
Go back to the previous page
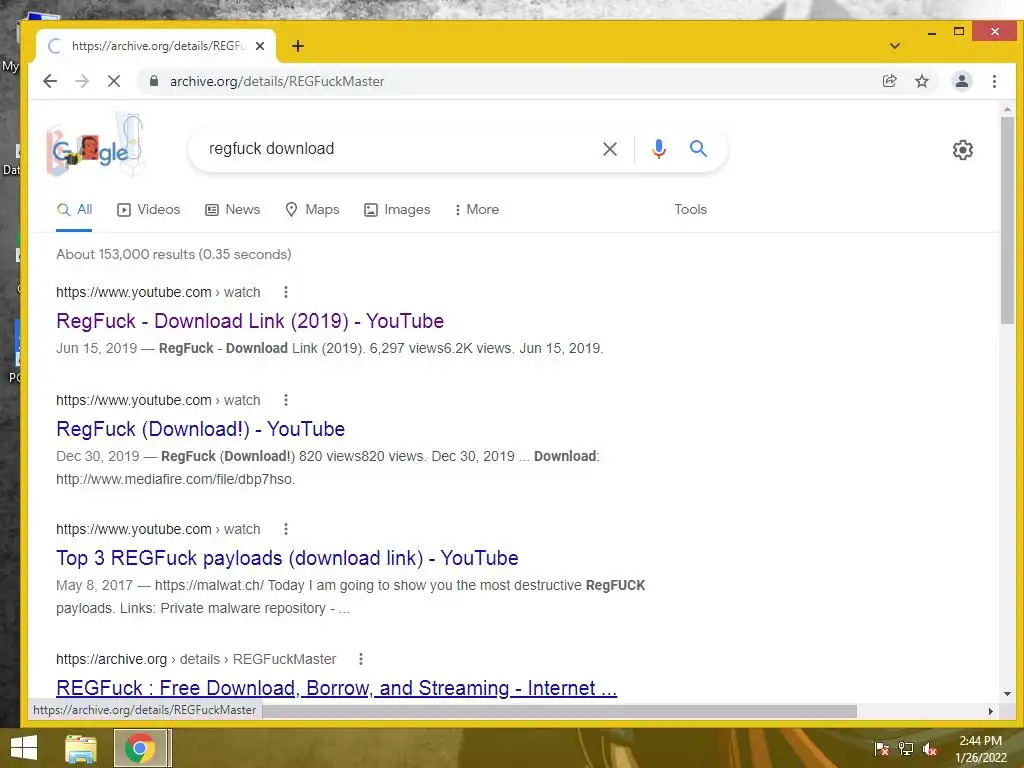[x=50, y=81]
